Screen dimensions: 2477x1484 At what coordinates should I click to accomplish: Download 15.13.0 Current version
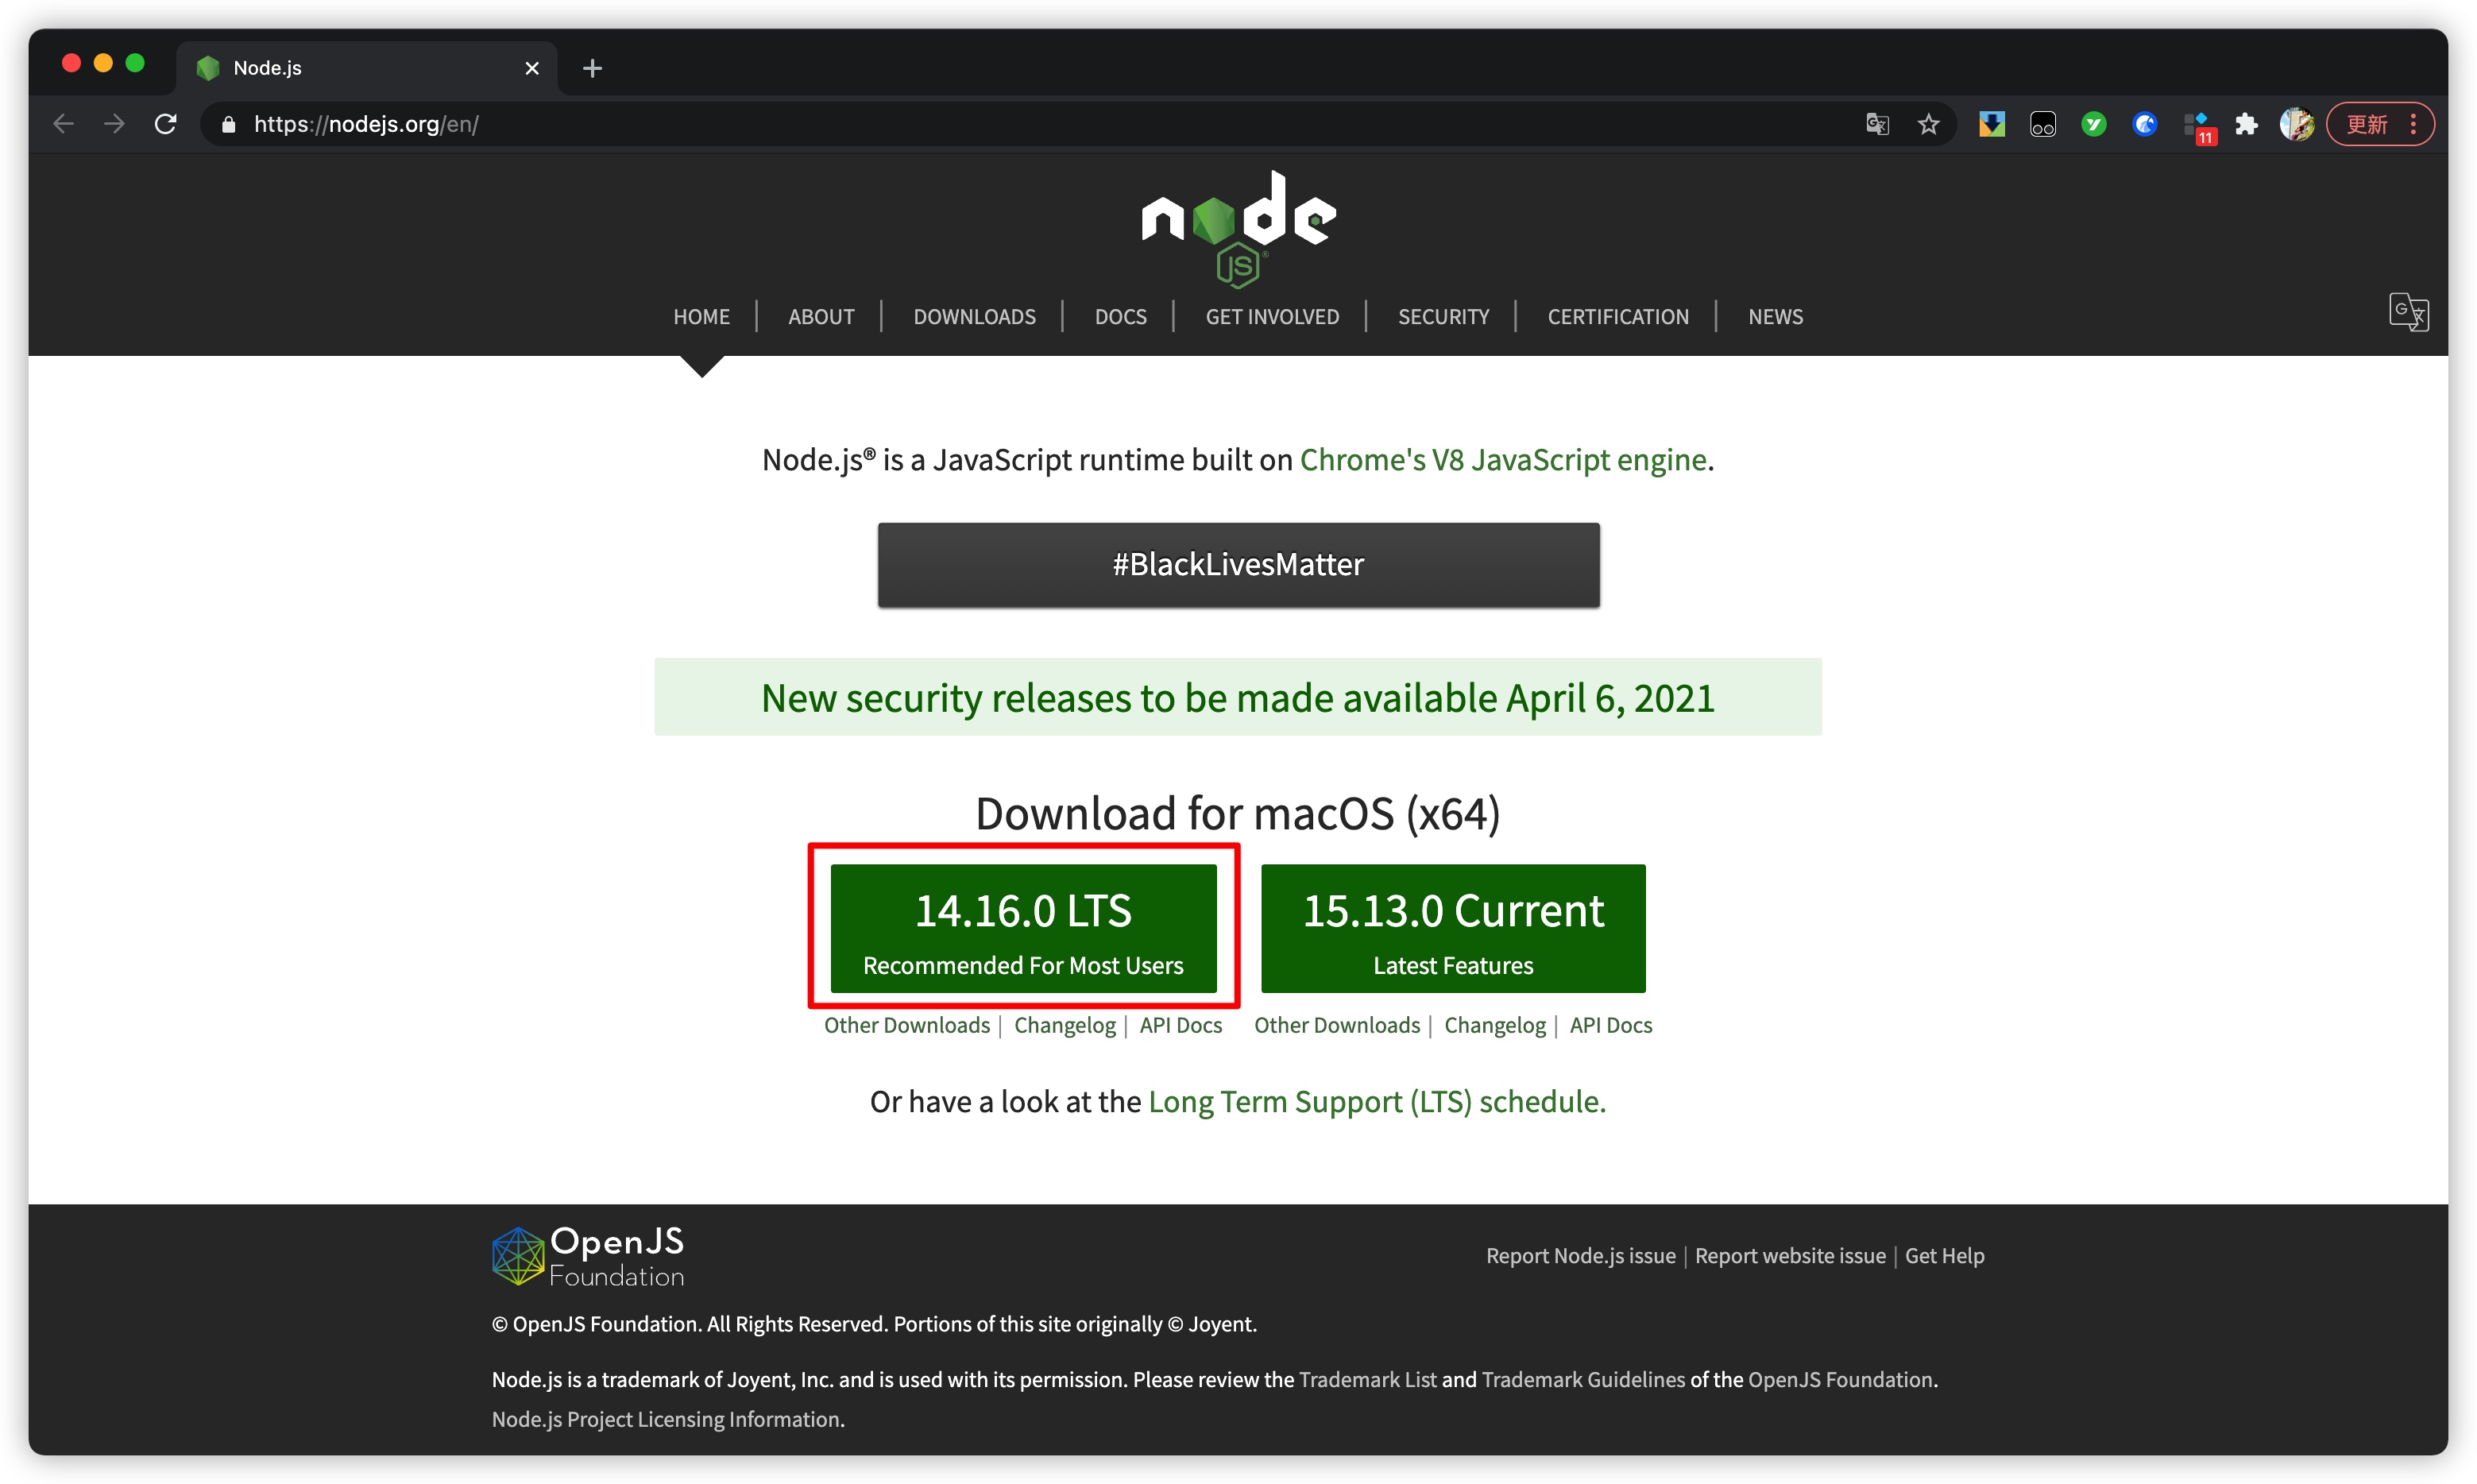[x=1453, y=928]
